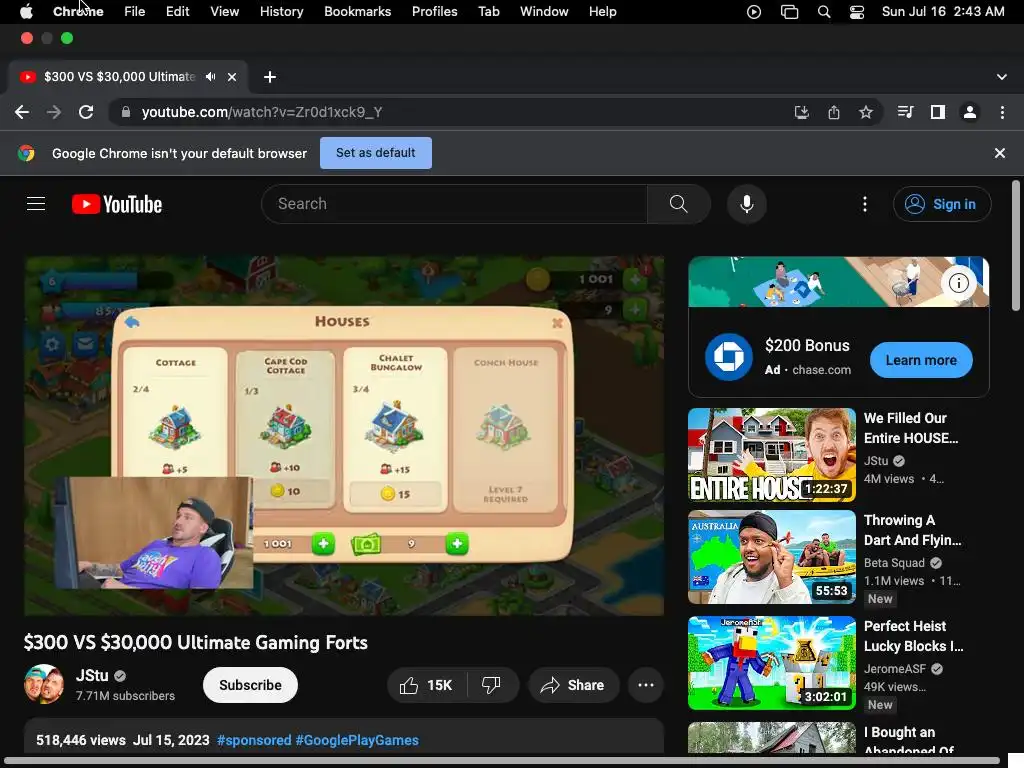Go to YouTube home via logo

coord(117,204)
